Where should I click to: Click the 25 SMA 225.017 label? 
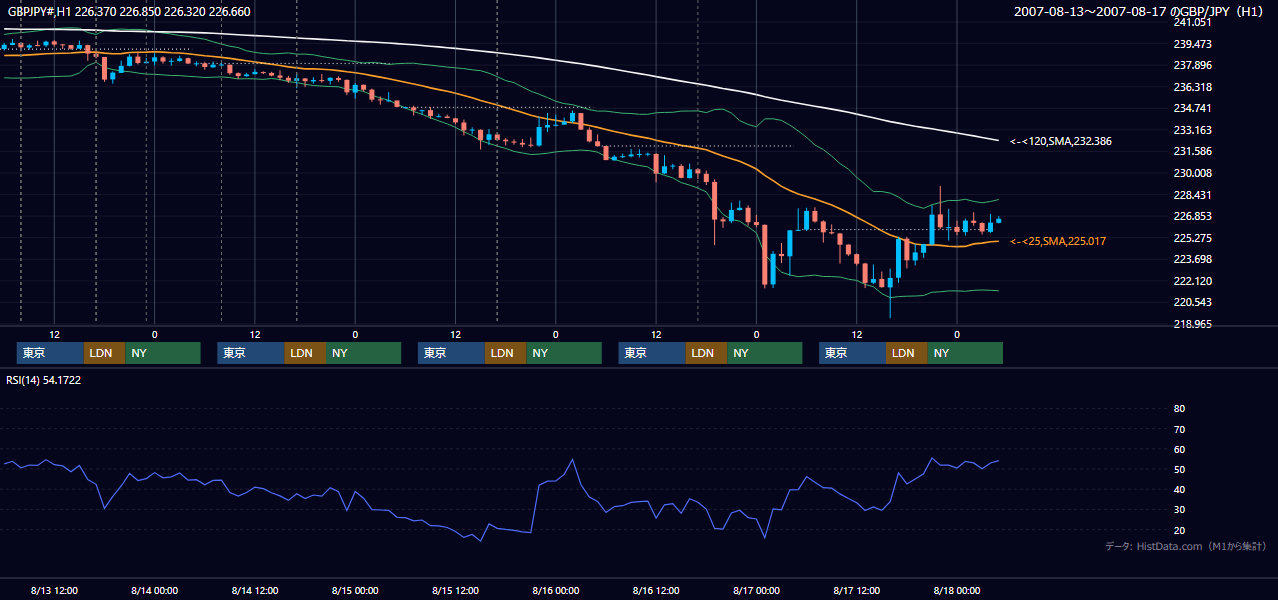click(x=1058, y=241)
